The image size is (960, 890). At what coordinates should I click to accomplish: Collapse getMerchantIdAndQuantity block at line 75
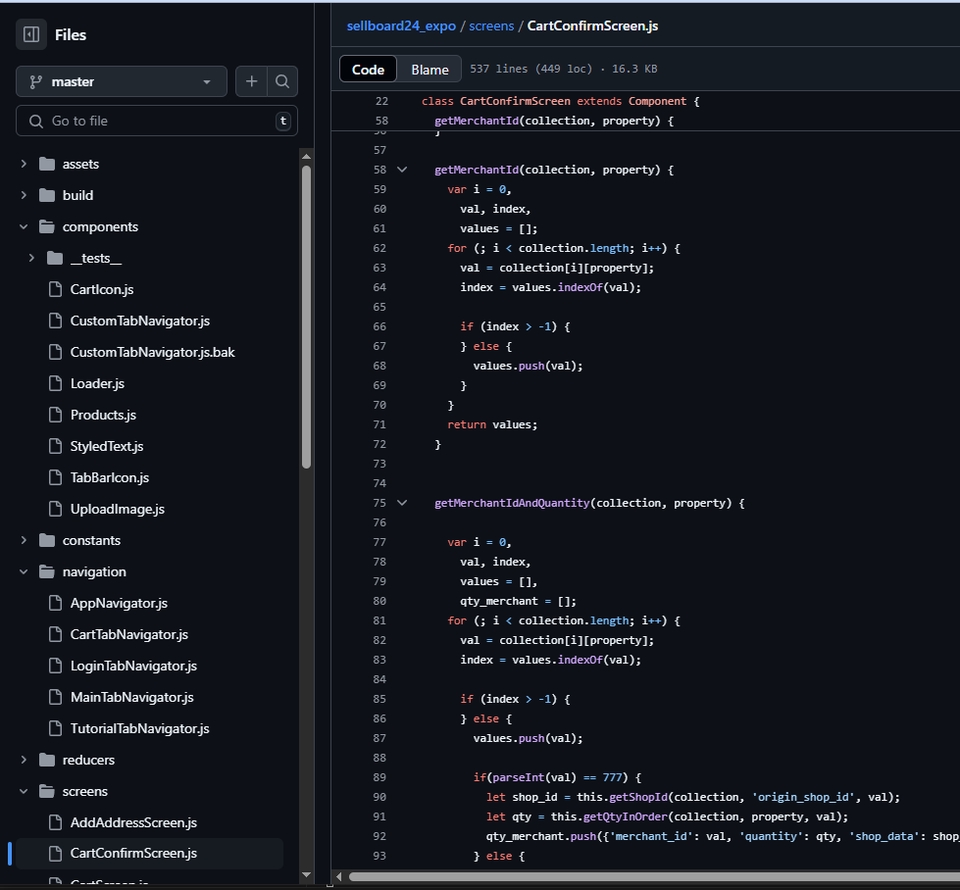(402, 502)
